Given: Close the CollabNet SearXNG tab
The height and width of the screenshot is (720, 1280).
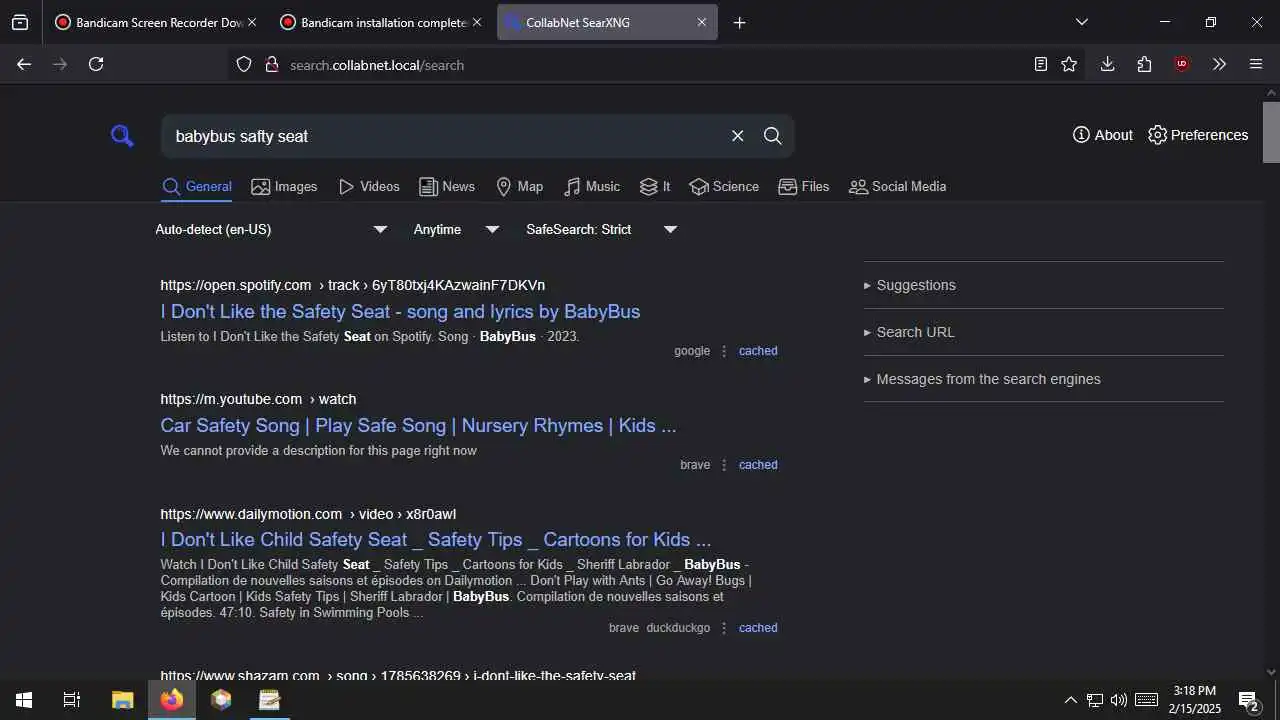Looking at the screenshot, I should [x=702, y=22].
